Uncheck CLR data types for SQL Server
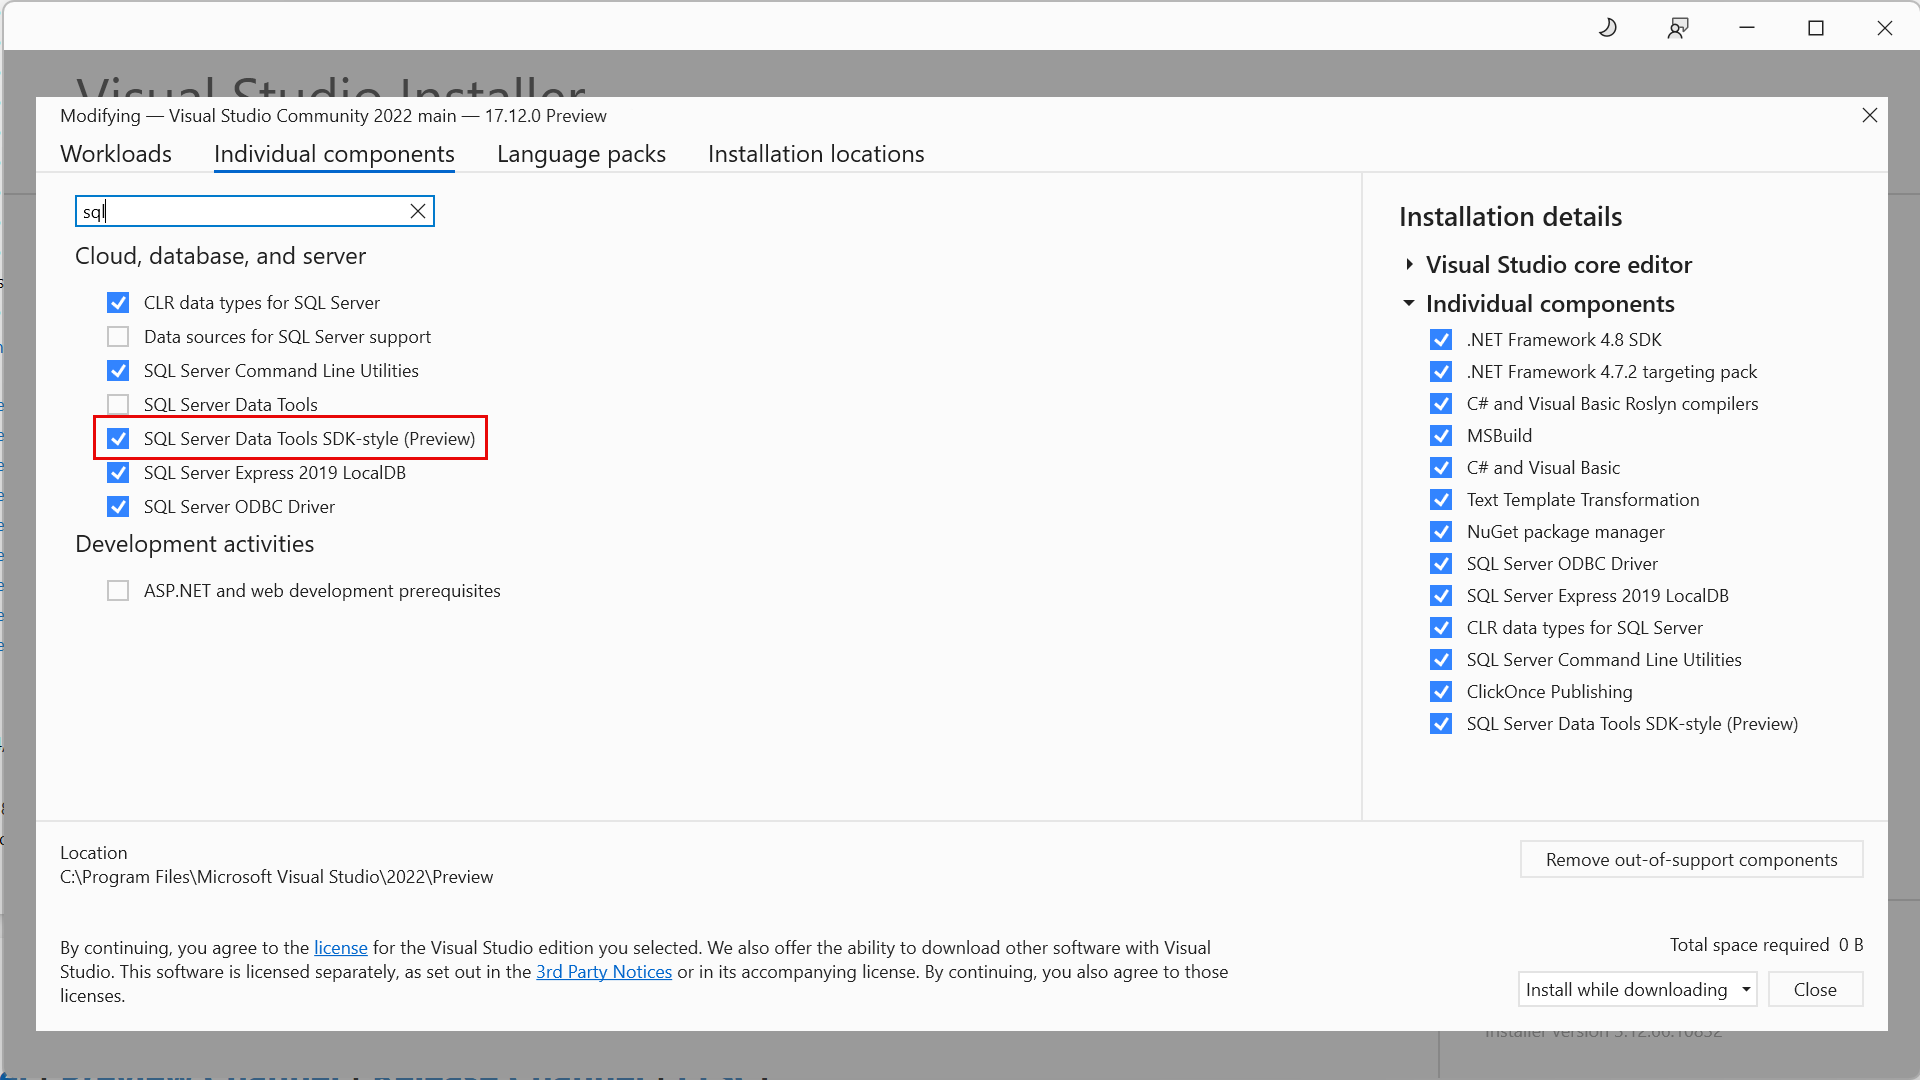 point(118,303)
